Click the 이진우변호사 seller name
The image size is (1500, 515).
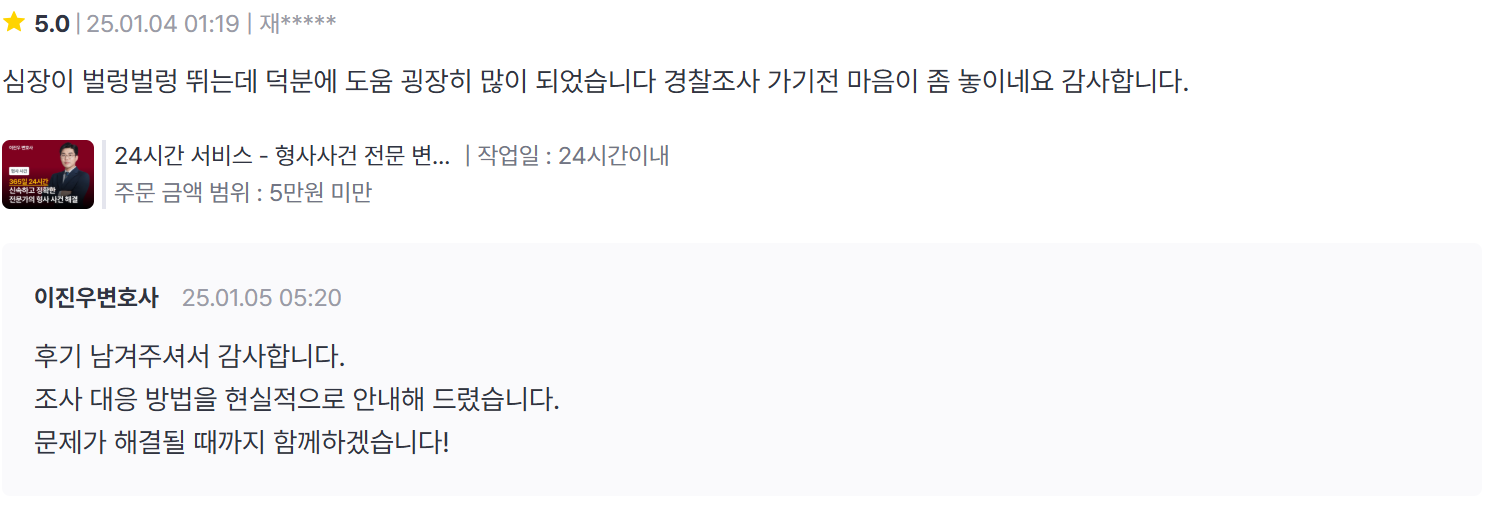click(96, 298)
